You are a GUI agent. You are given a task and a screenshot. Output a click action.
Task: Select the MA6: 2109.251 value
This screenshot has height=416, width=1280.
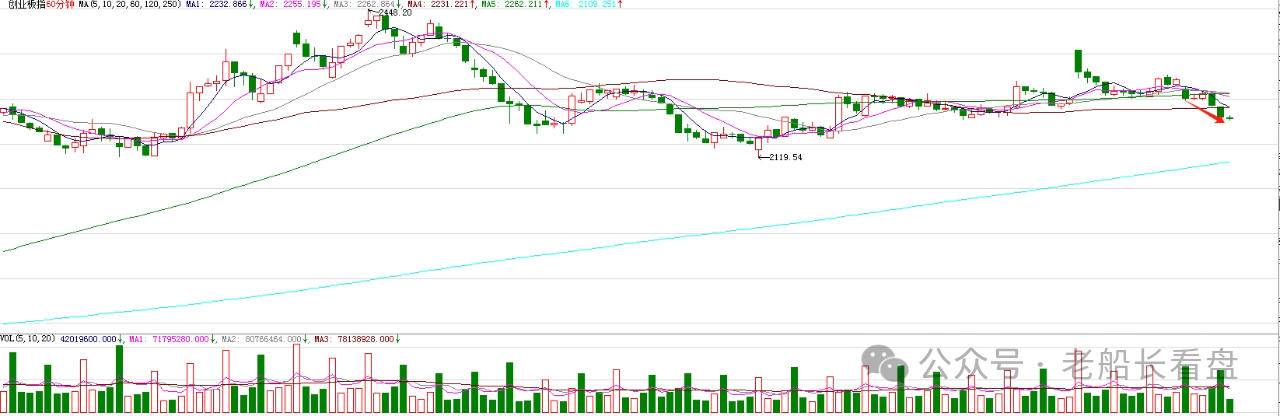[x=586, y=5]
